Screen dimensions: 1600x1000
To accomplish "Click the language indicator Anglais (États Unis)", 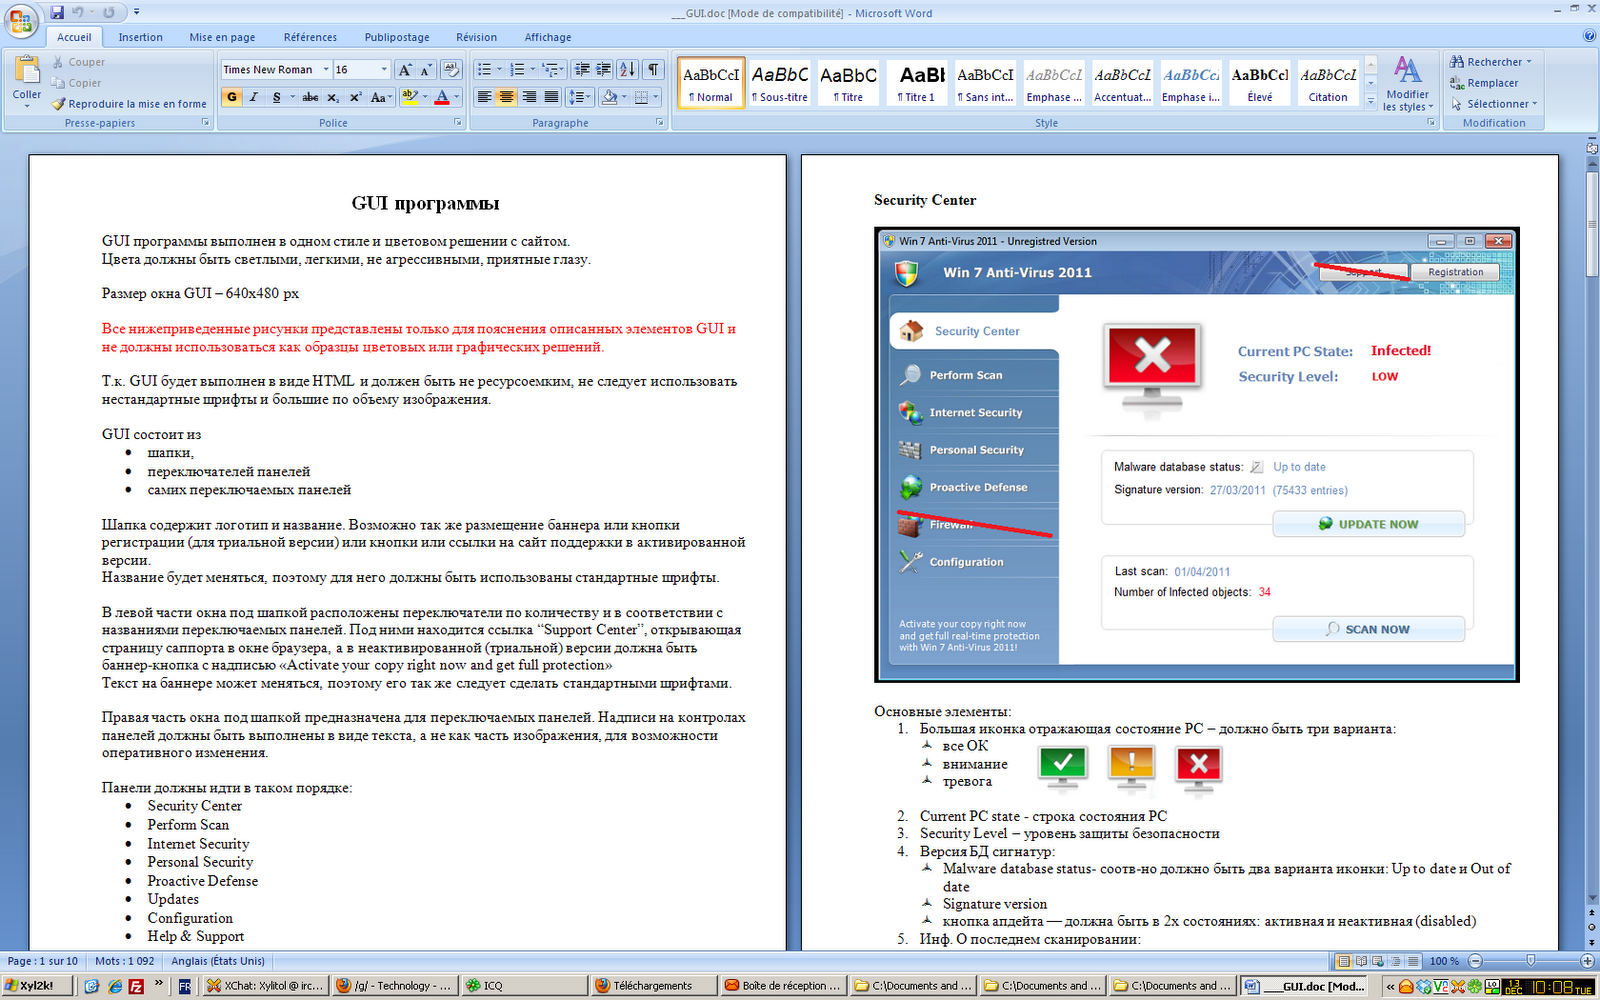I will 218,961.
